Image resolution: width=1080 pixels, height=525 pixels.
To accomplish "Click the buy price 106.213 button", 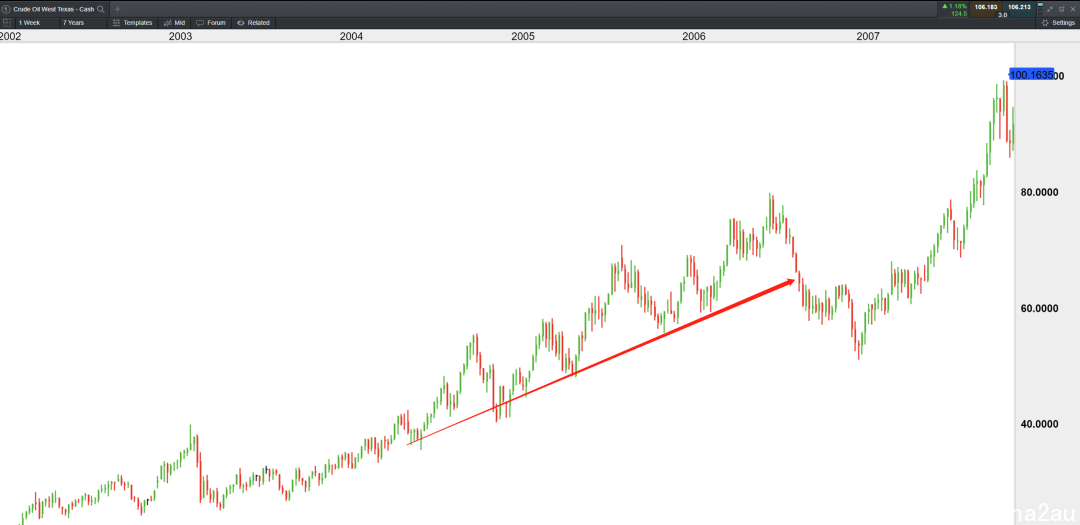I will pos(1019,9).
